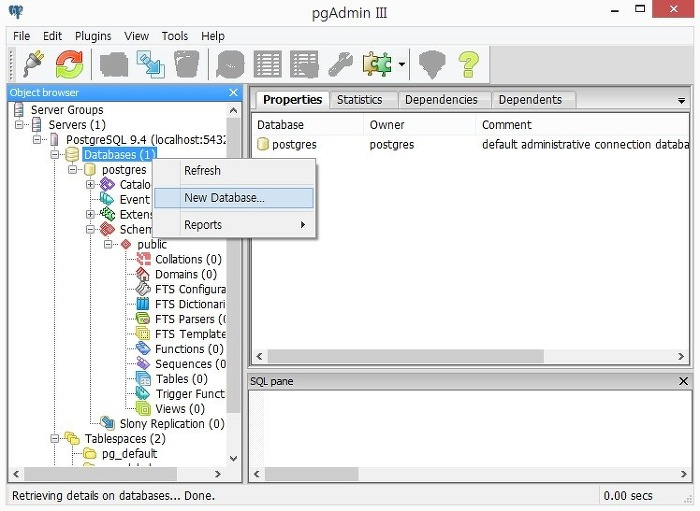This screenshot has width=700, height=511.
Task: Switch to the Dependents tab
Action: [x=530, y=100]
